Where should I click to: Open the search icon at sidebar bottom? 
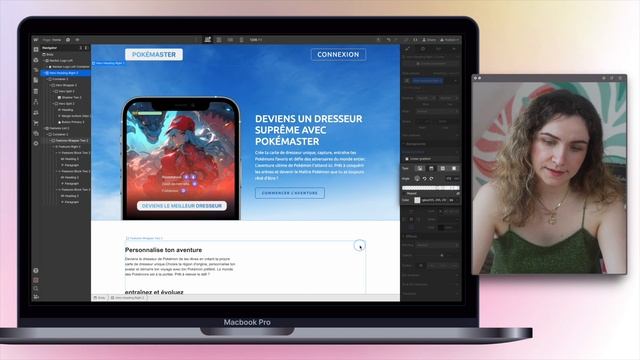pos(36,289)
